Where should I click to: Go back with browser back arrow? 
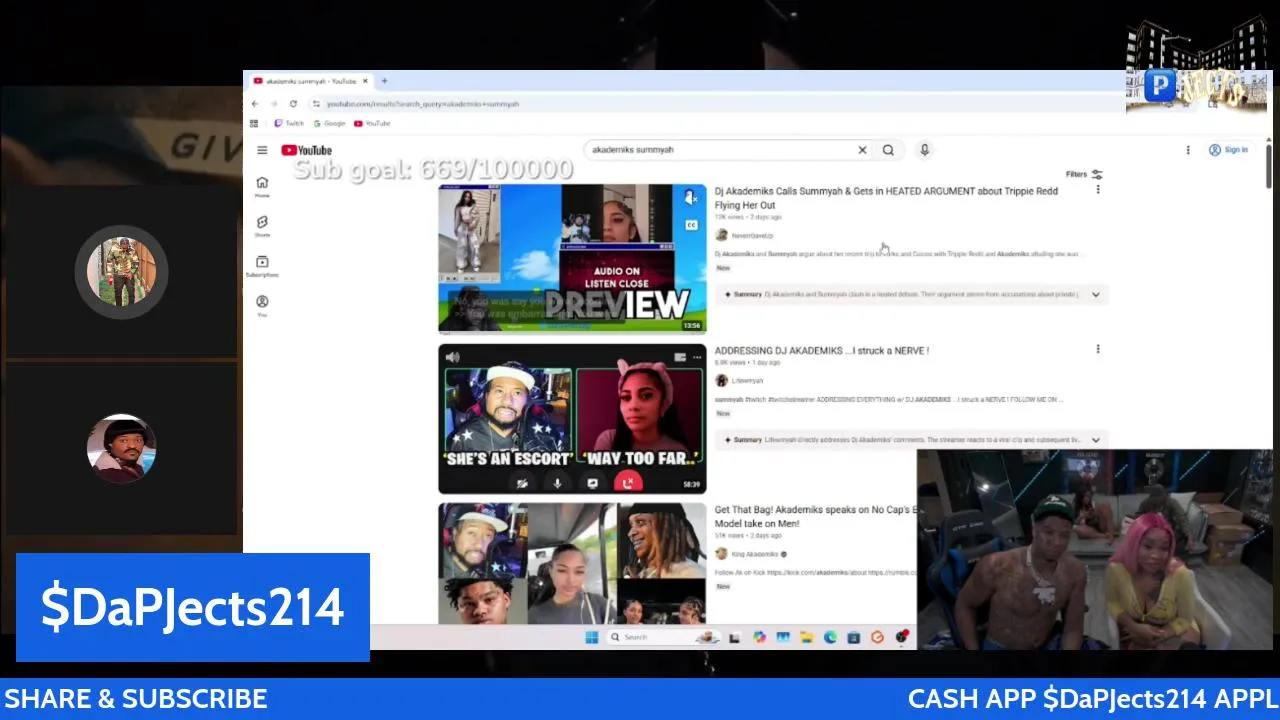(255, 104)
